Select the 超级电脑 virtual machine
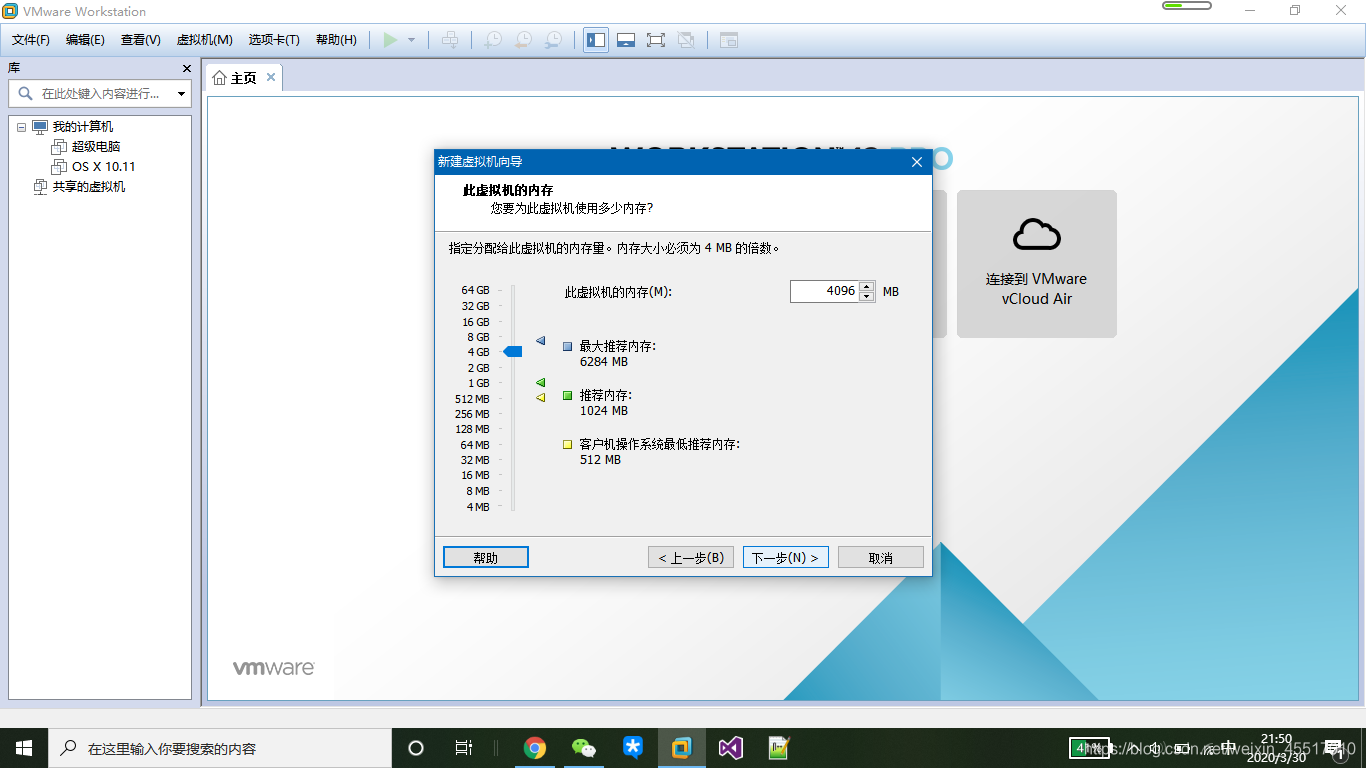 click(x=96, y=147)
